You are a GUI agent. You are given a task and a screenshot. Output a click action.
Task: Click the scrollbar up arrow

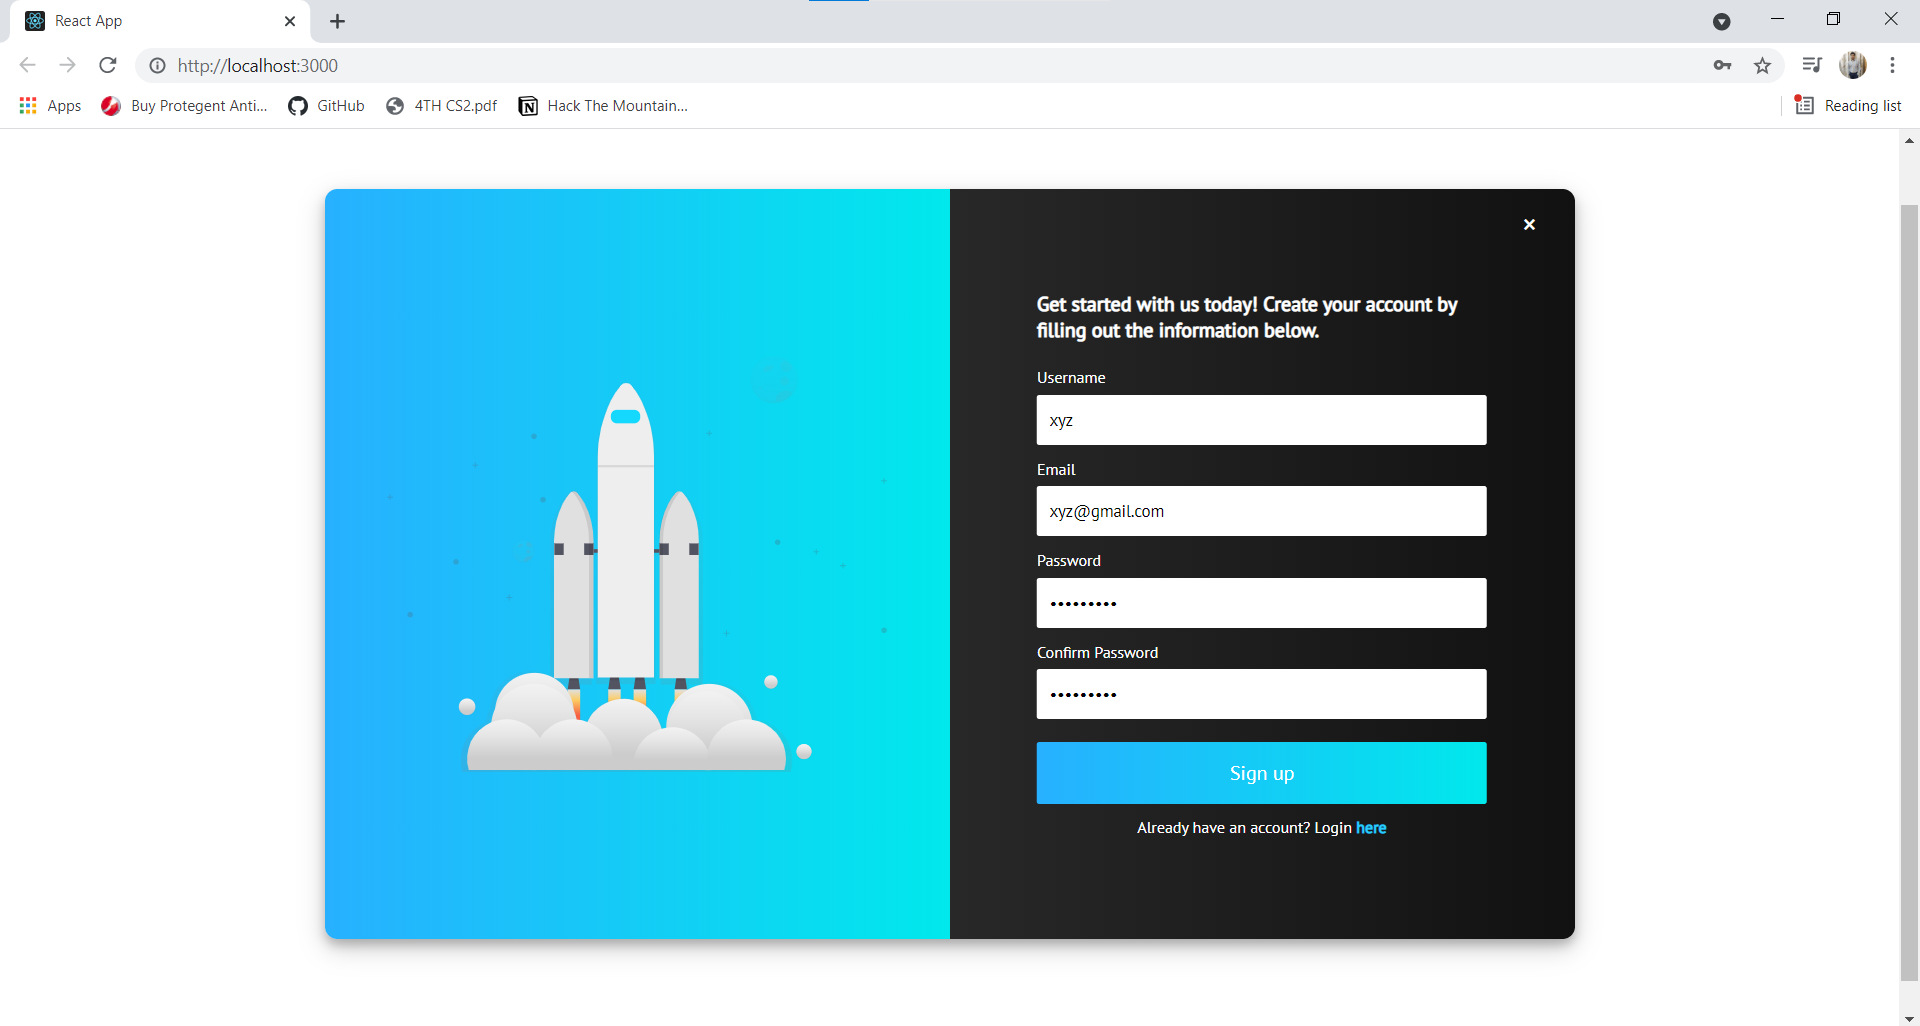click(x=1909, y=141)
